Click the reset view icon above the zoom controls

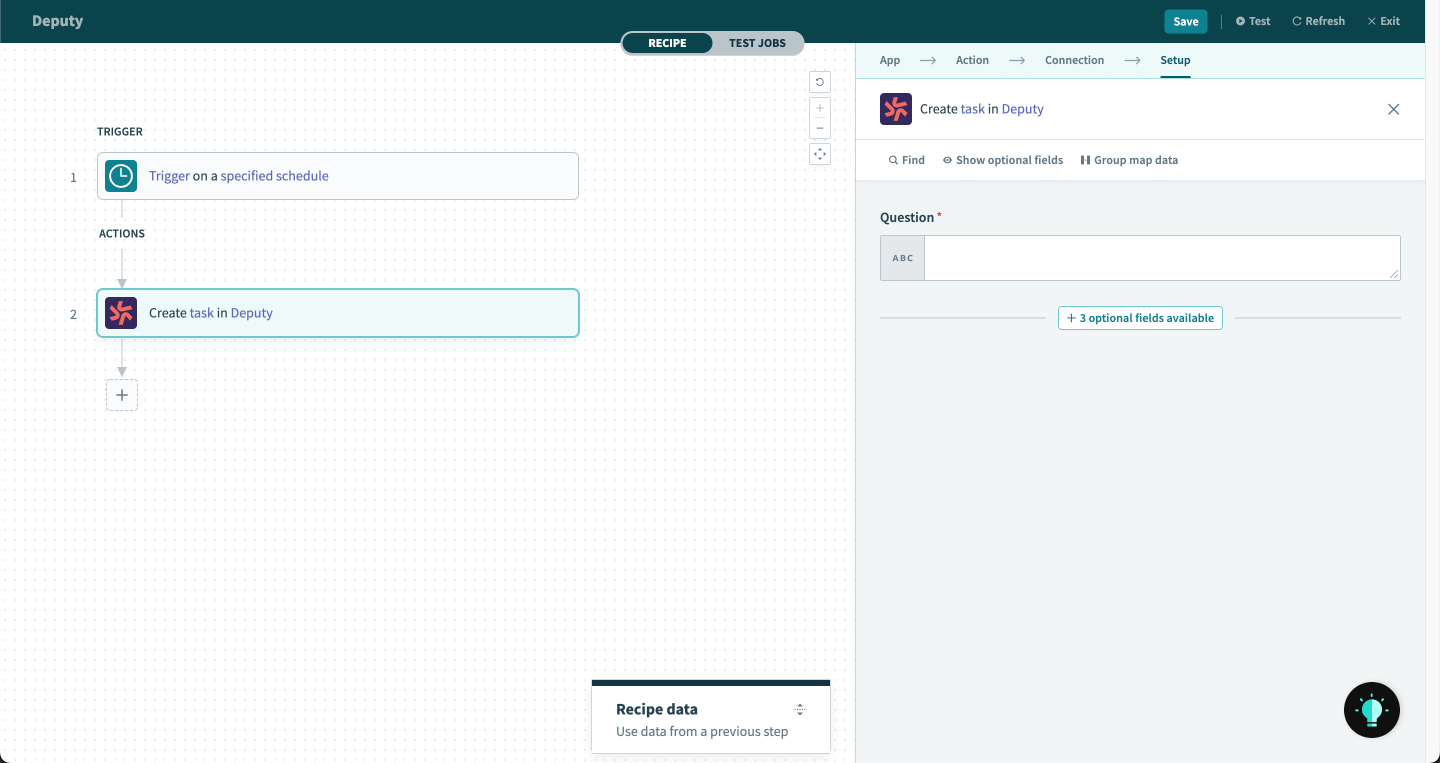(x=819, y=81)
